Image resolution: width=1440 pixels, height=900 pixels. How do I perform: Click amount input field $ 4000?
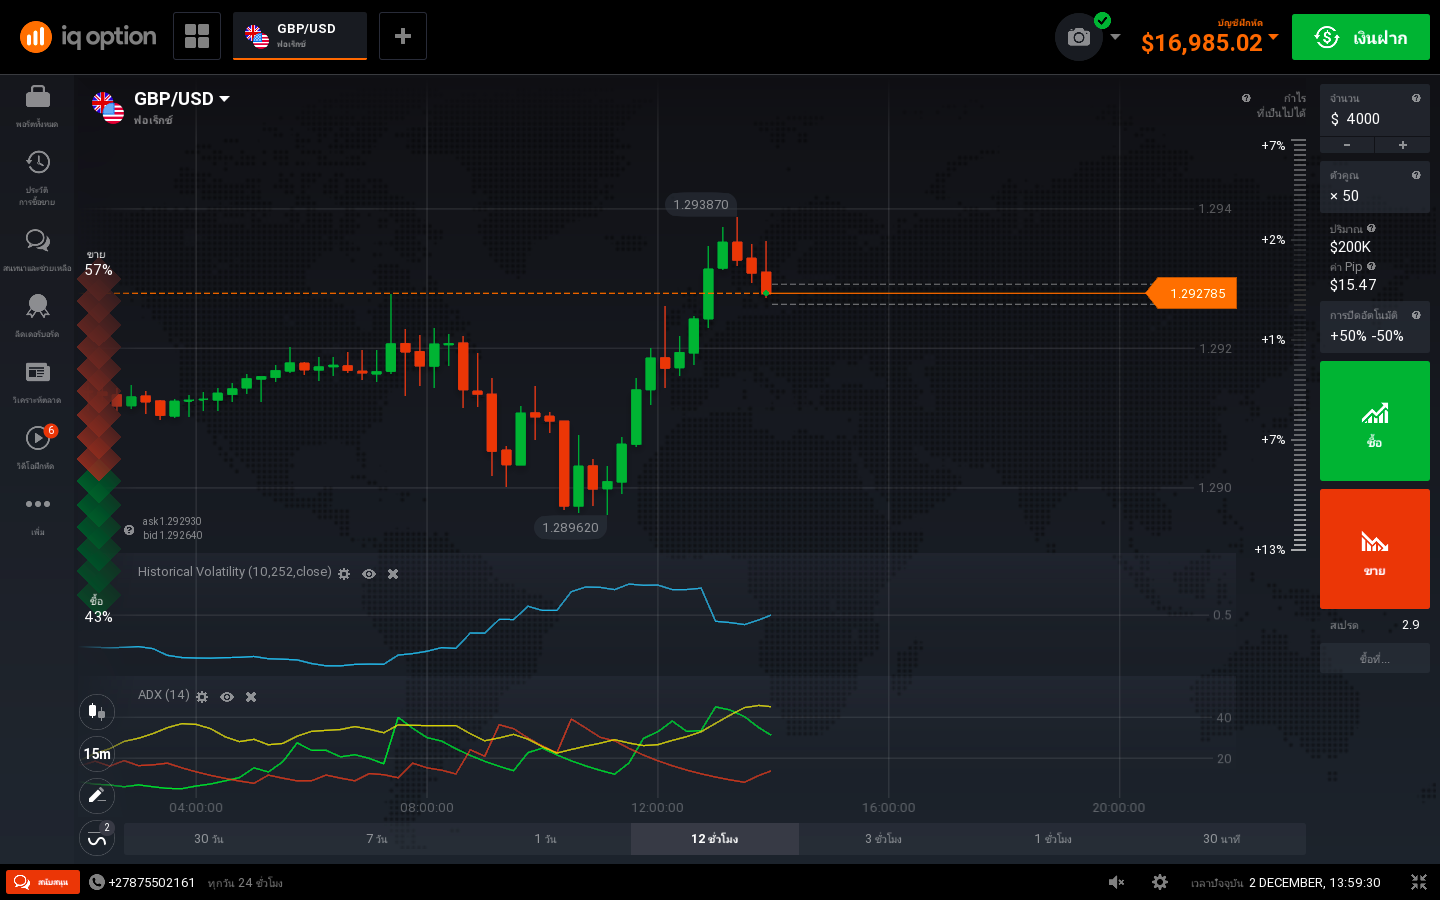[x=1375, y=112]
